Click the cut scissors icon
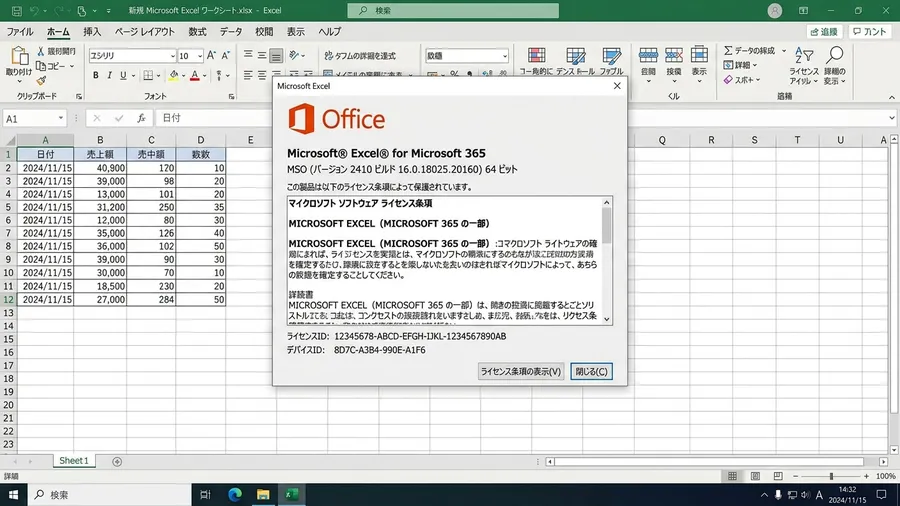This screenshot has width=900, height=506. point(41,51)
